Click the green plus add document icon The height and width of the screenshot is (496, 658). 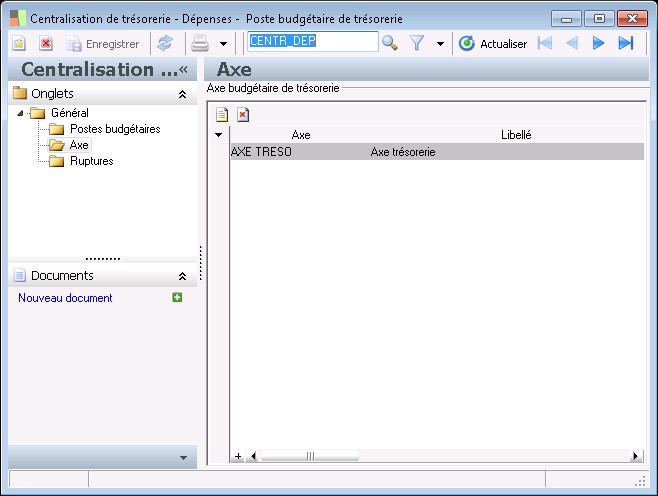(177, 298)
